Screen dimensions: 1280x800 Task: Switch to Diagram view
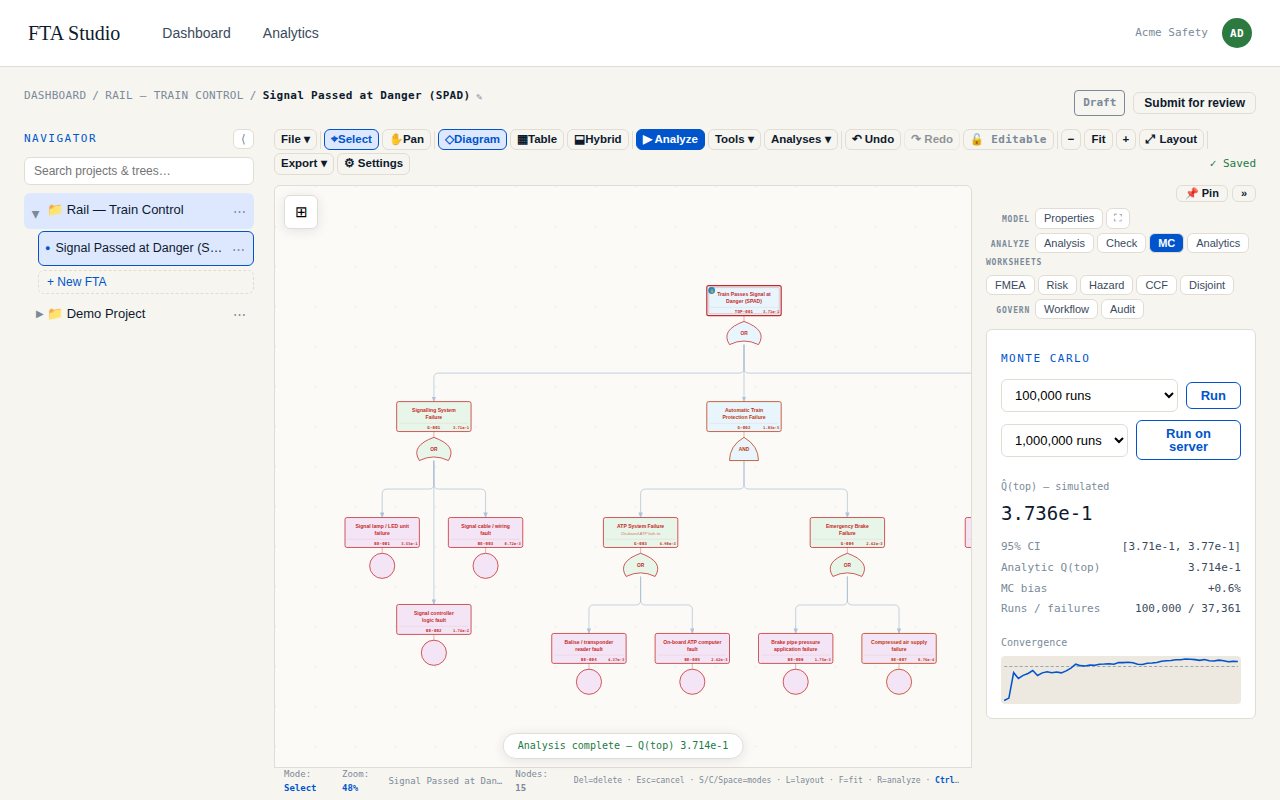tap(472, 139)
